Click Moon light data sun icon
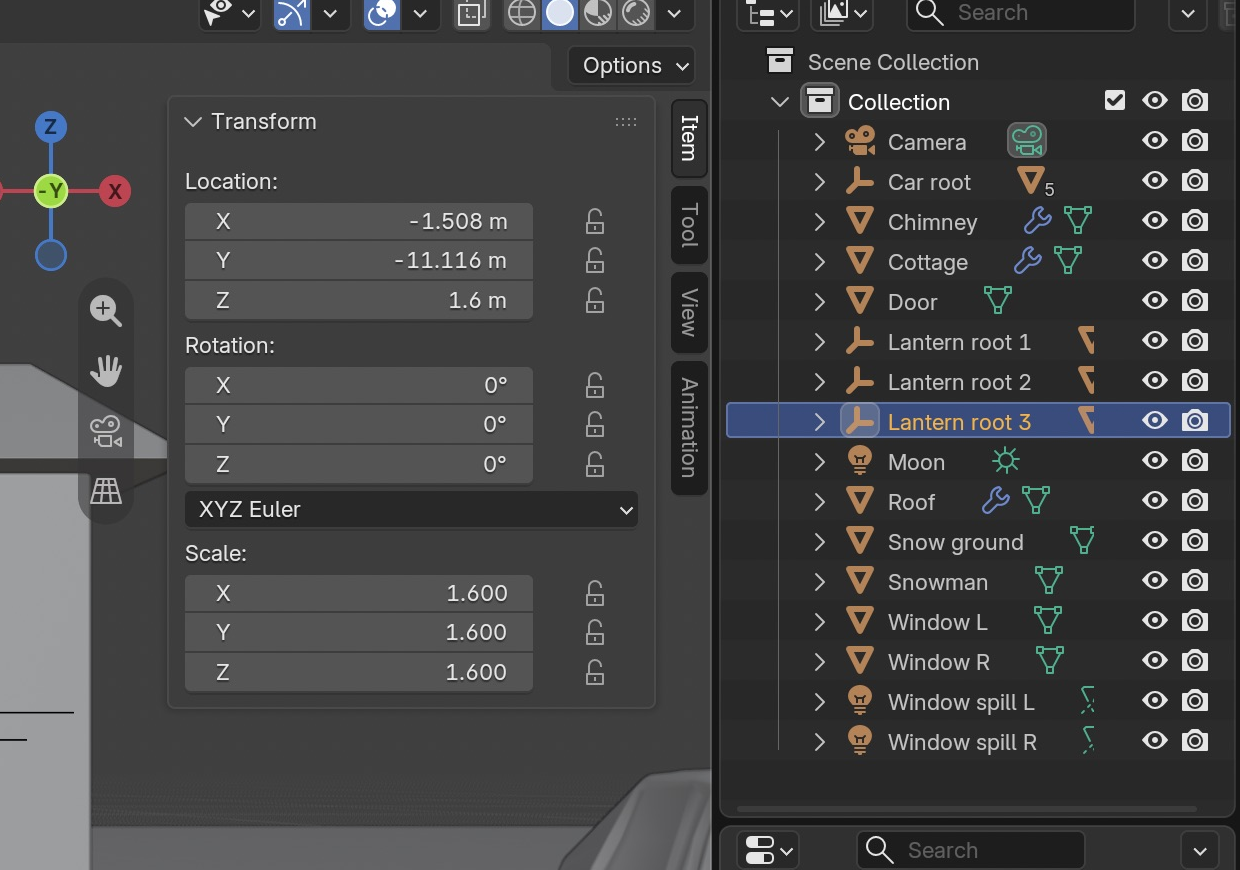 [1005, 461]
